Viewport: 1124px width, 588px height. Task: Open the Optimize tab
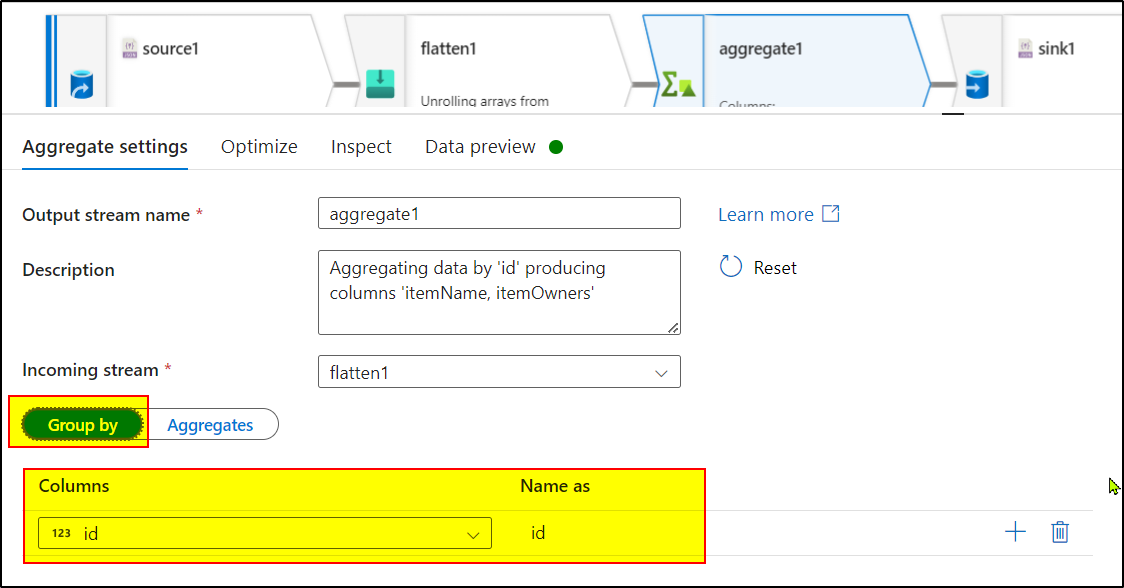(259, 147)
